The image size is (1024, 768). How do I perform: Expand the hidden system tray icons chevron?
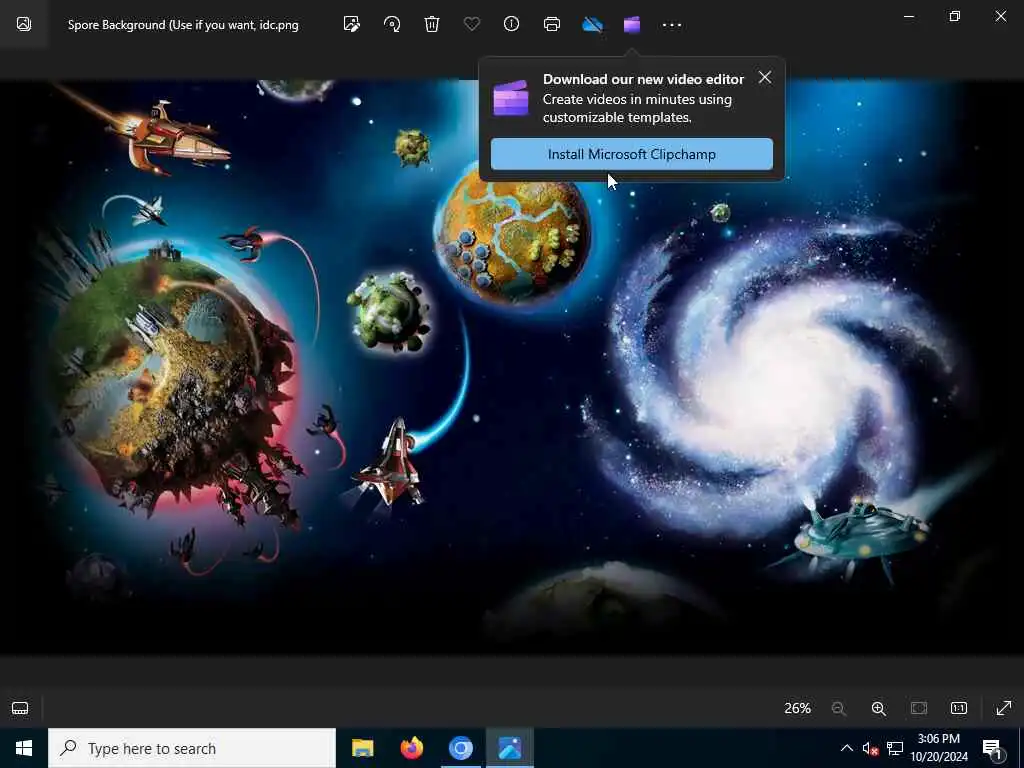pyautogui.click(x=846, y=748)
